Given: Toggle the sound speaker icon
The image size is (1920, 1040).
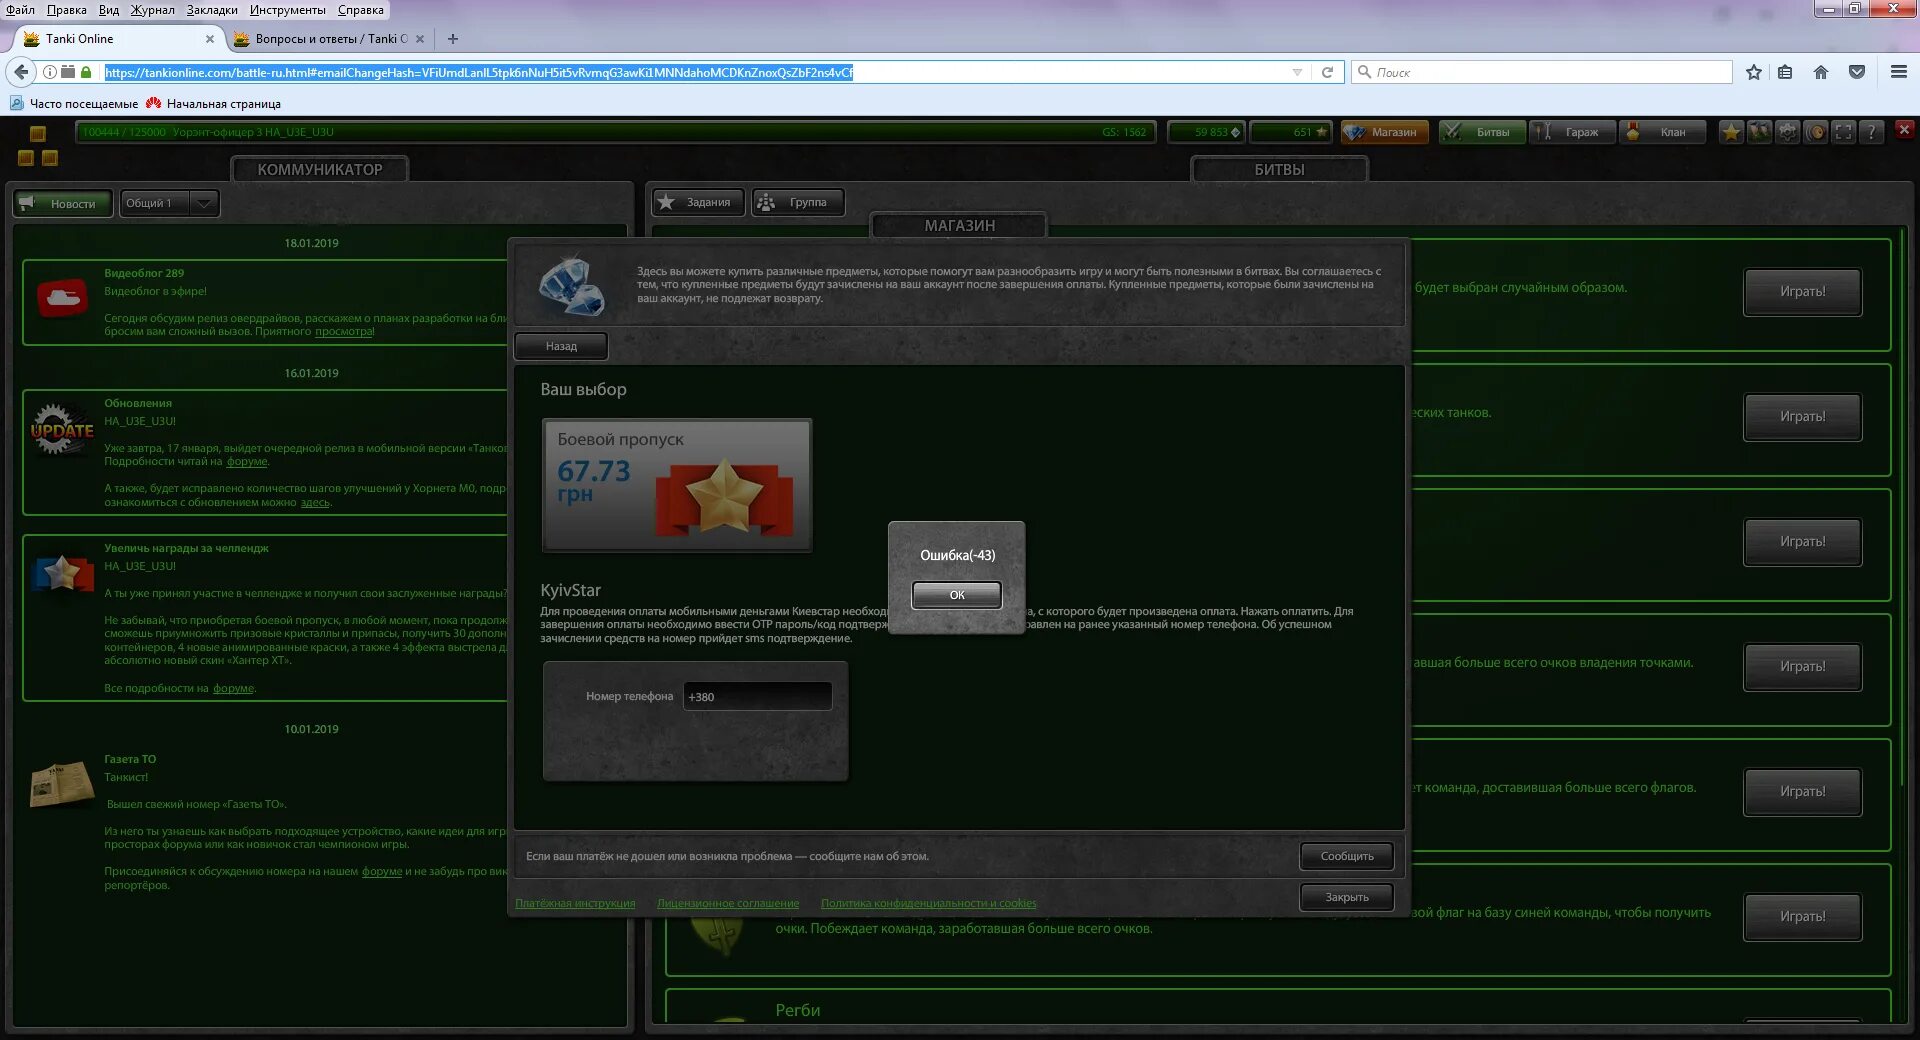Looking at the screenshot, I should 1815,132.
